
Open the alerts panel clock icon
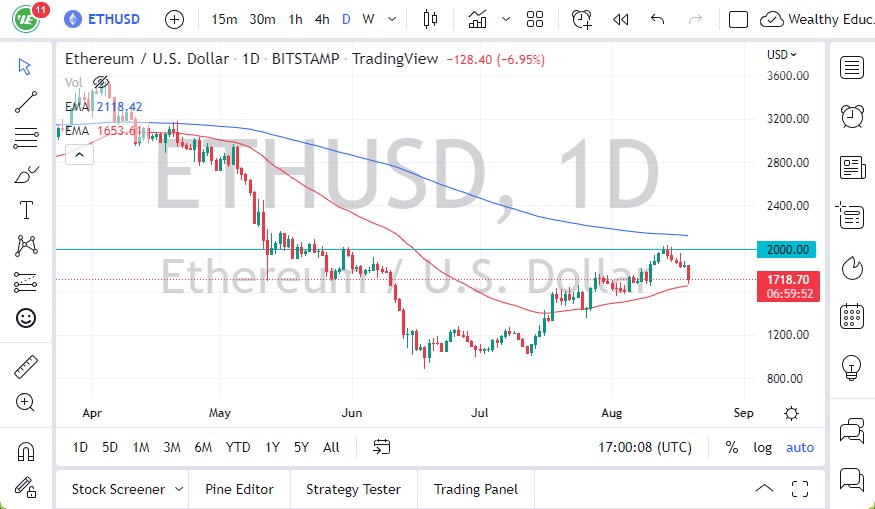pos(852,116)
